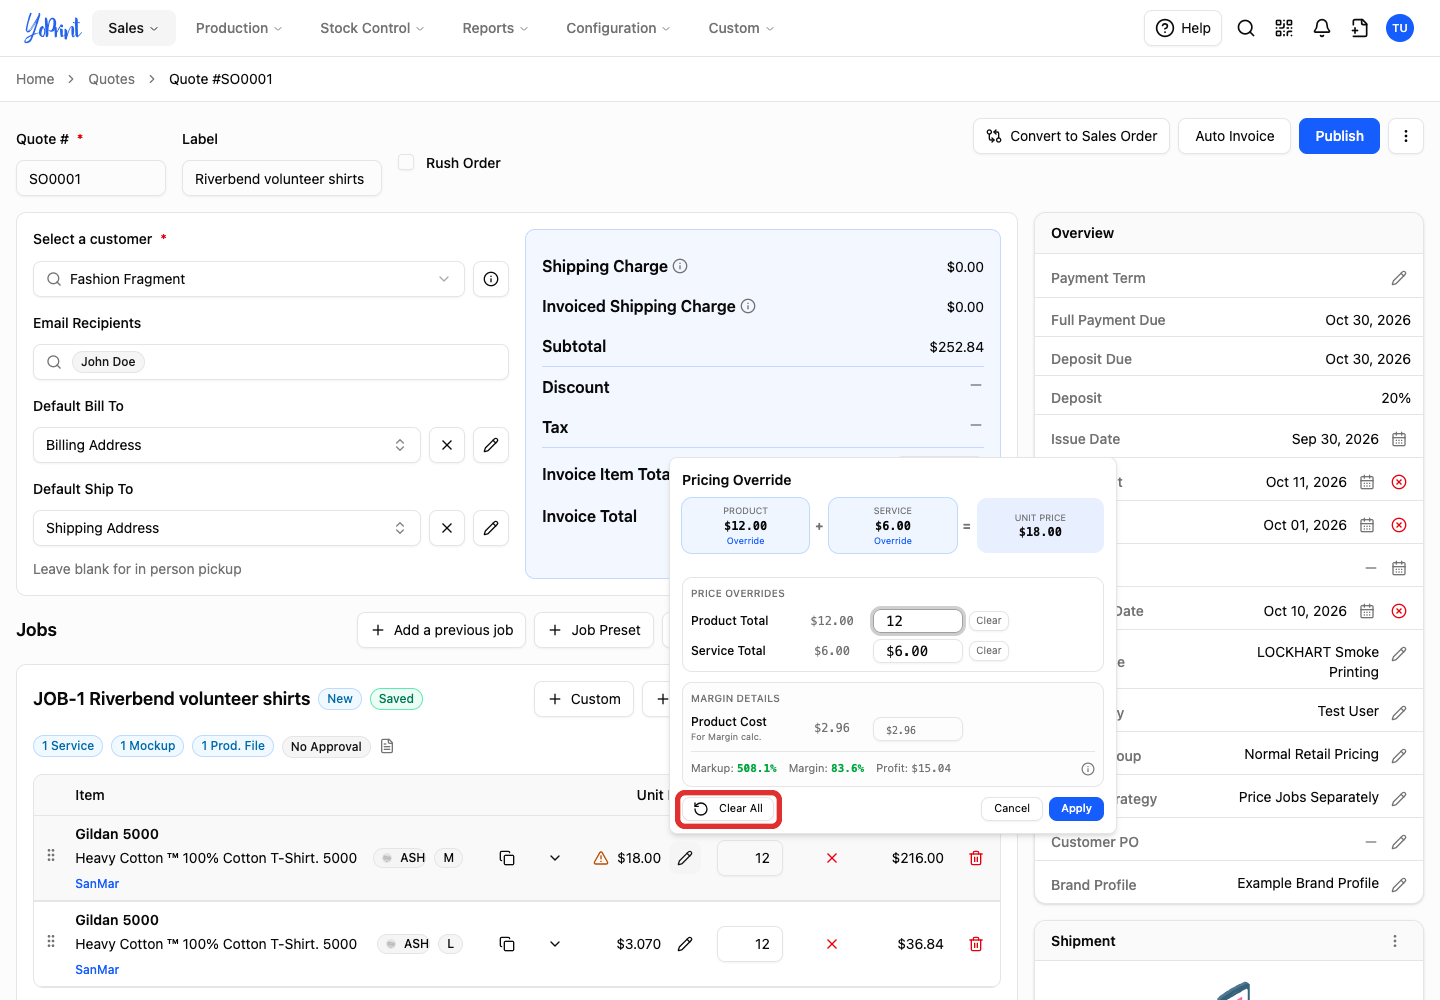
Task: Edit Payment Term pencil icon
Action: (x=1399, y=278)
